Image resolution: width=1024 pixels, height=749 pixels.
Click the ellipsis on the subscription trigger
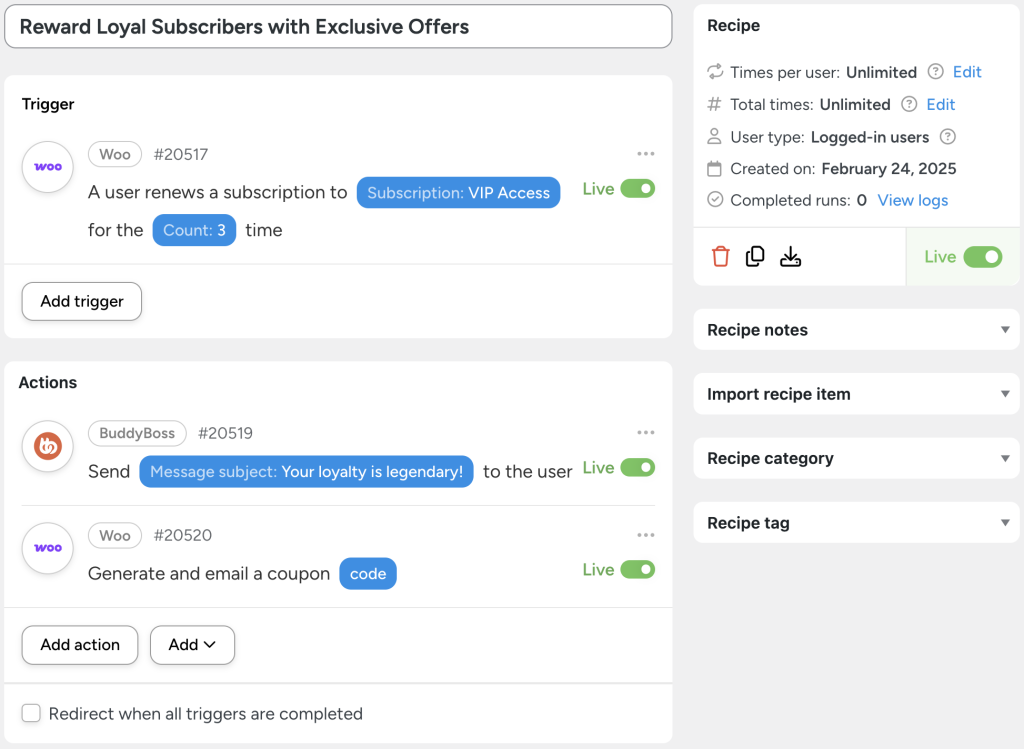645,153
